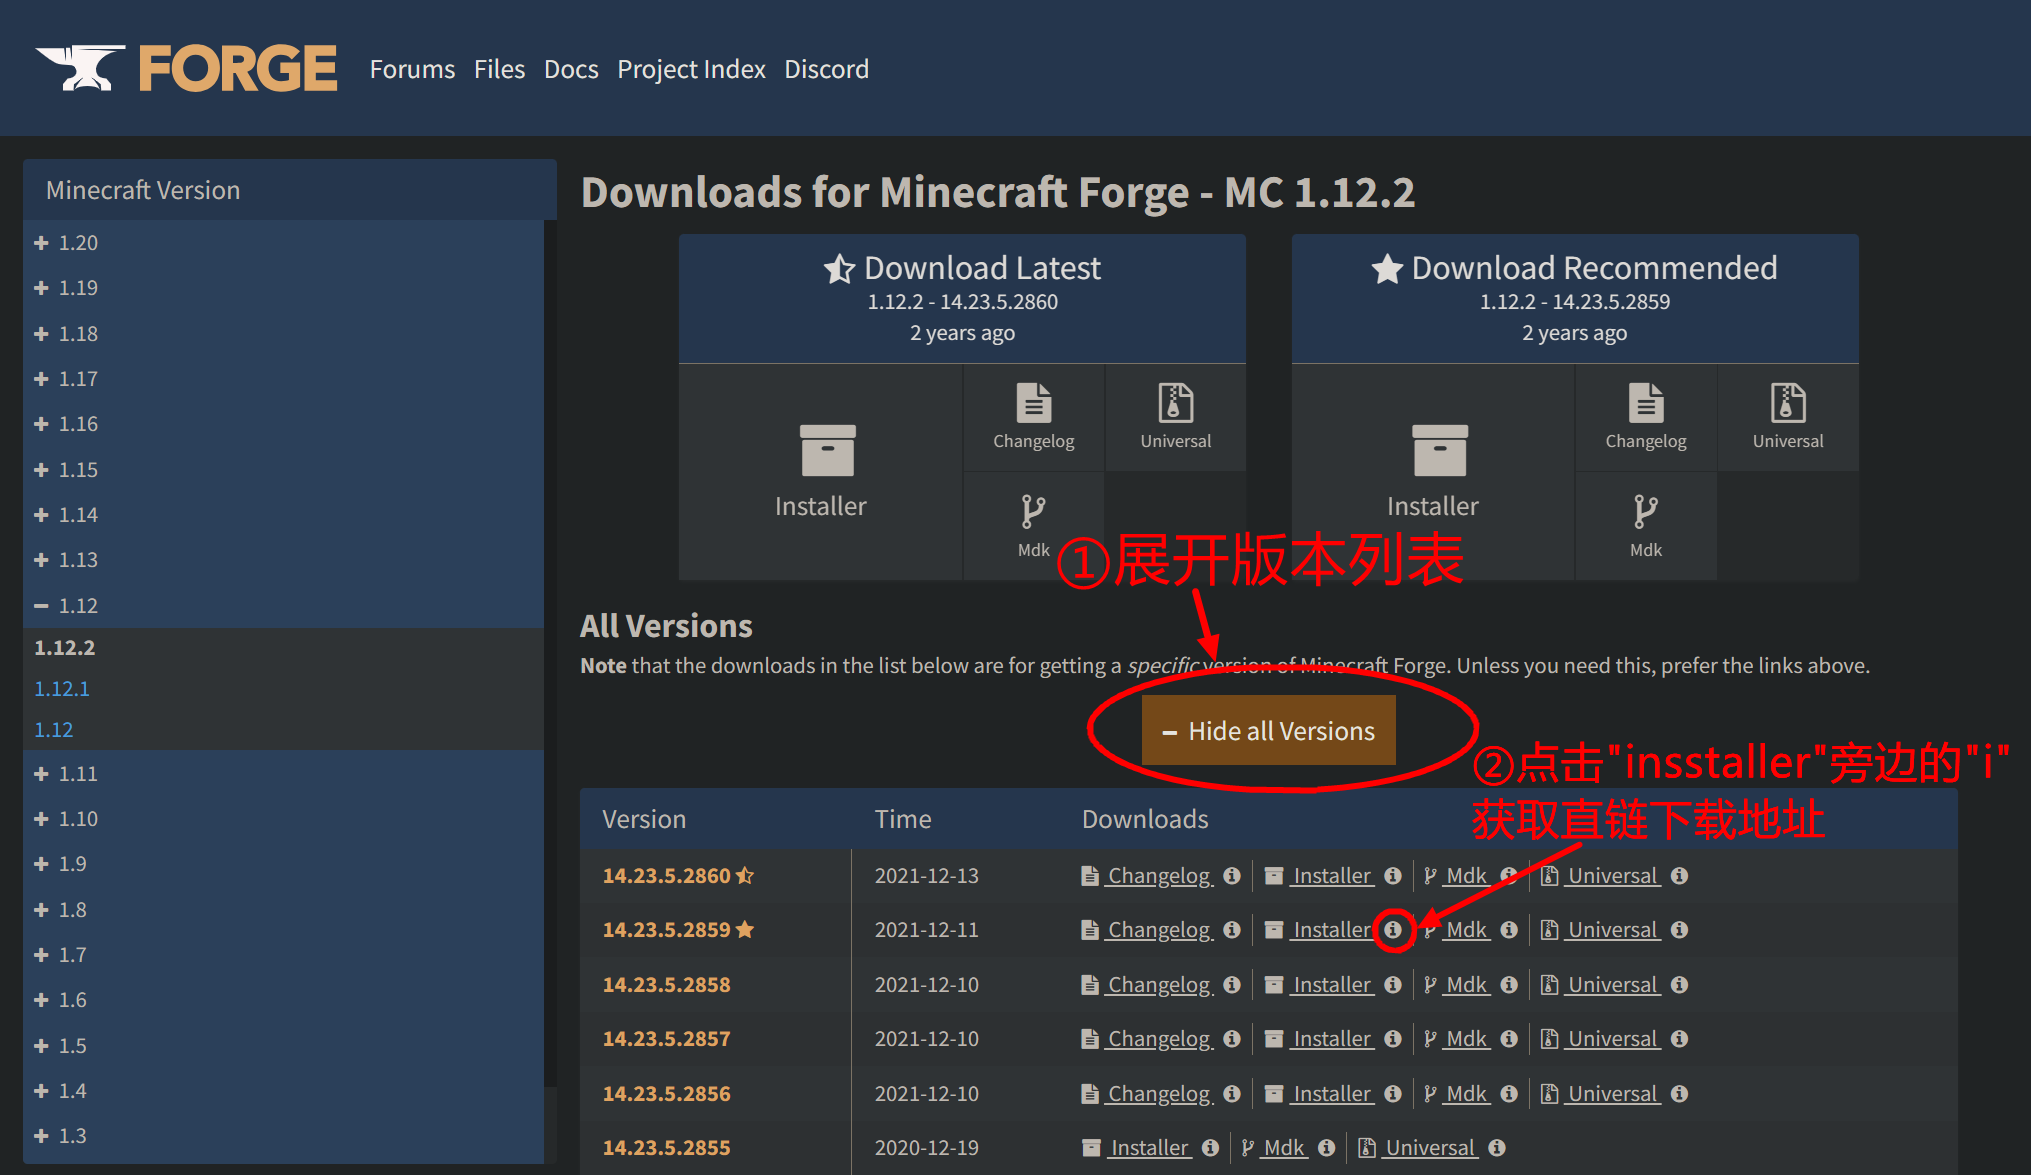Click Universal icon under Download Latest

1175,417
